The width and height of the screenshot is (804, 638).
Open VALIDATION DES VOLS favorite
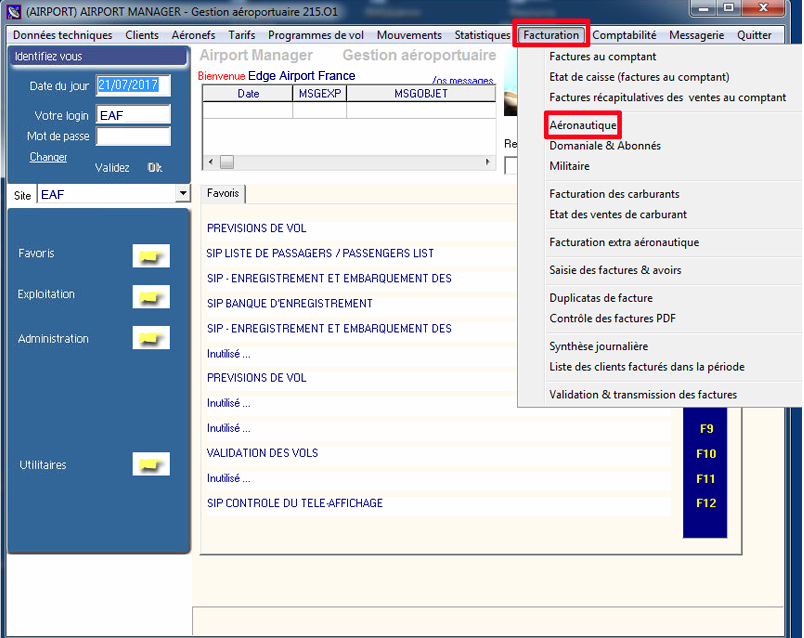pos(262,453)
